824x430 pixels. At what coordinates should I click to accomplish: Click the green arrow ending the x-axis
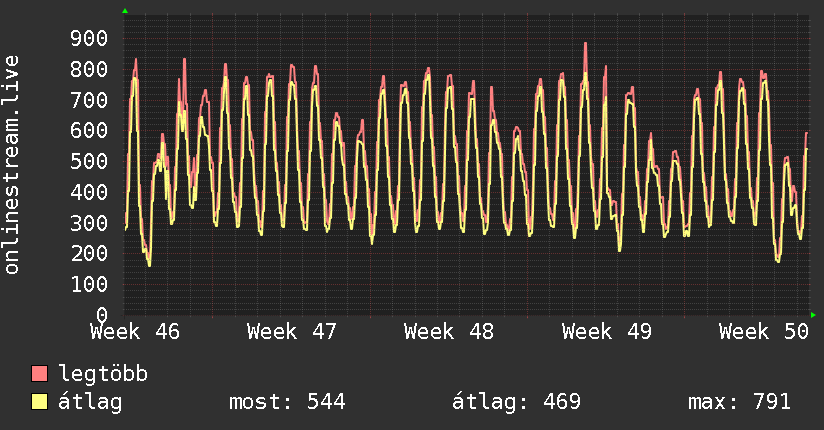(813, 315)
